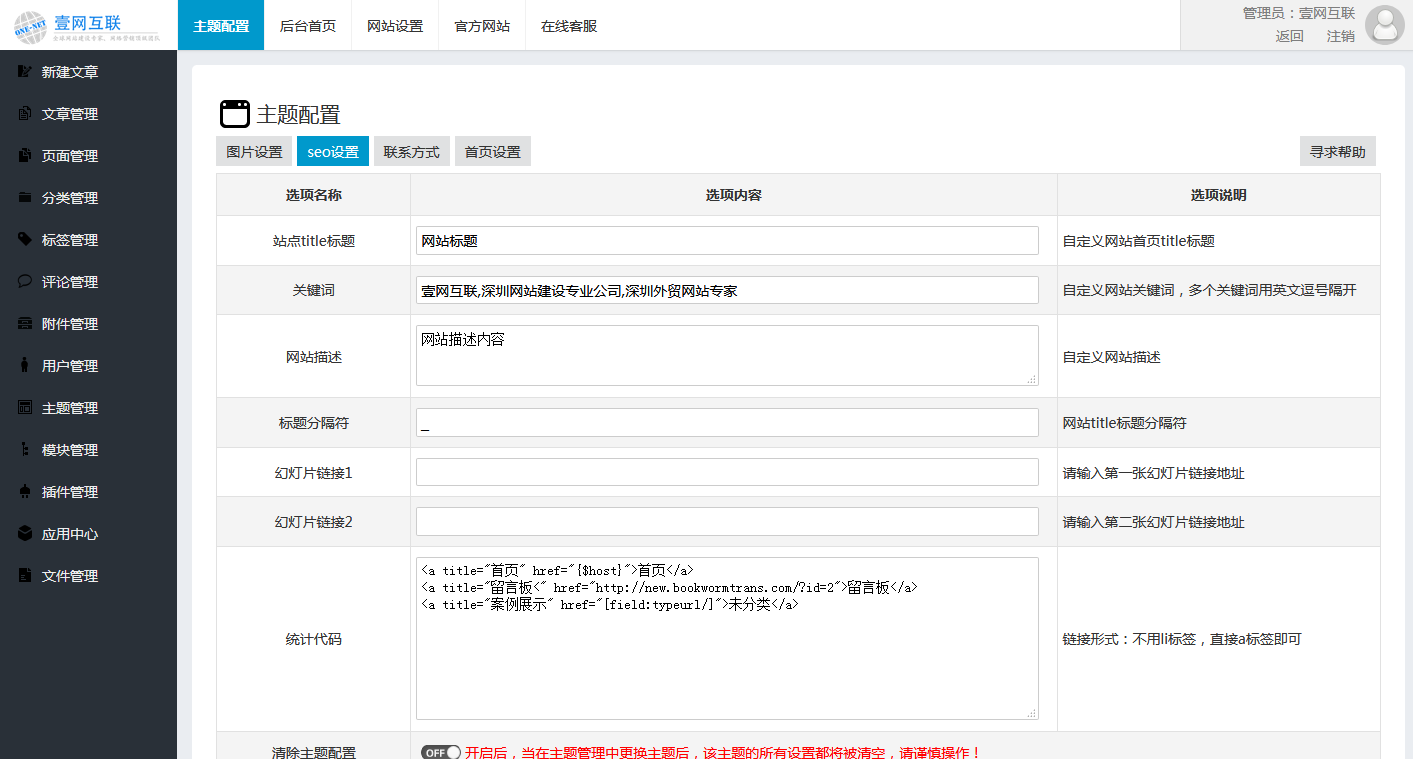Click the 页面管理 pages icon
Image resolution: width=1413 pixels, height=759 pixels.
click(x=25, y=156)
